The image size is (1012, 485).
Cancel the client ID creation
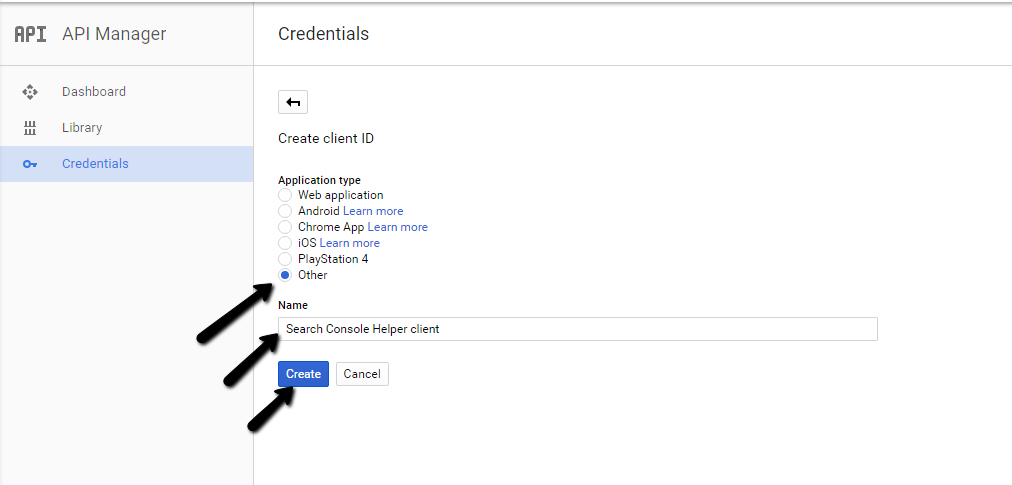pyautogui.click(x=362, y=374)
